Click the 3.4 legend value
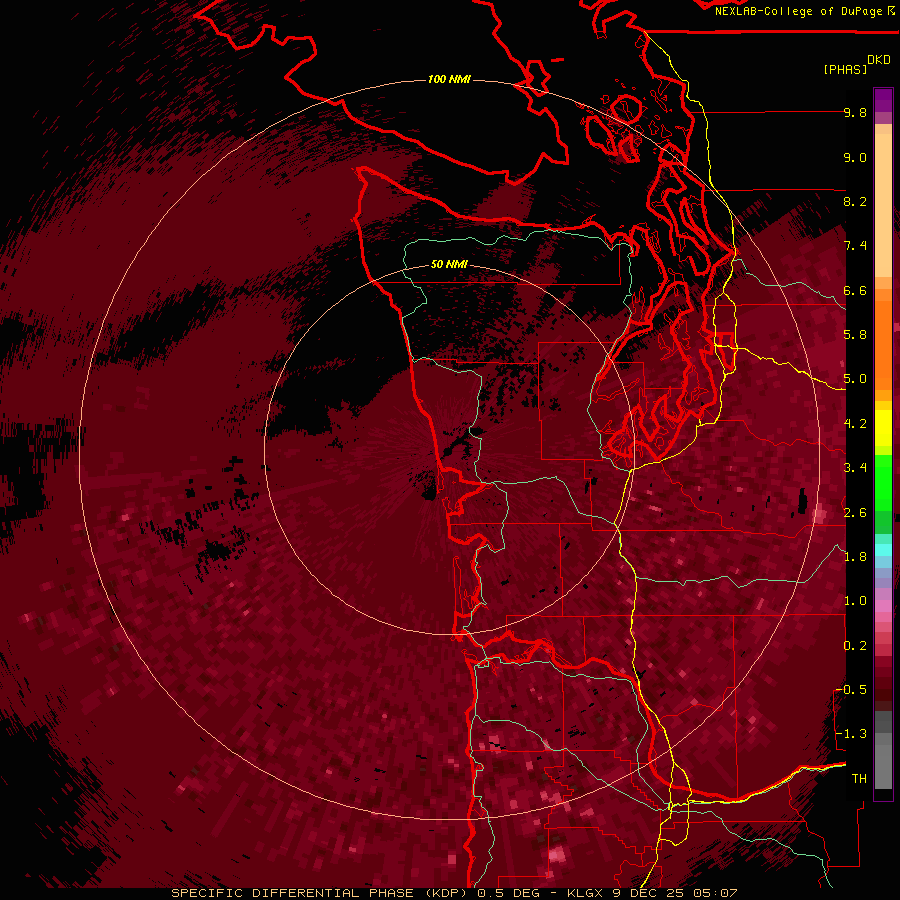 coord(855,468)
